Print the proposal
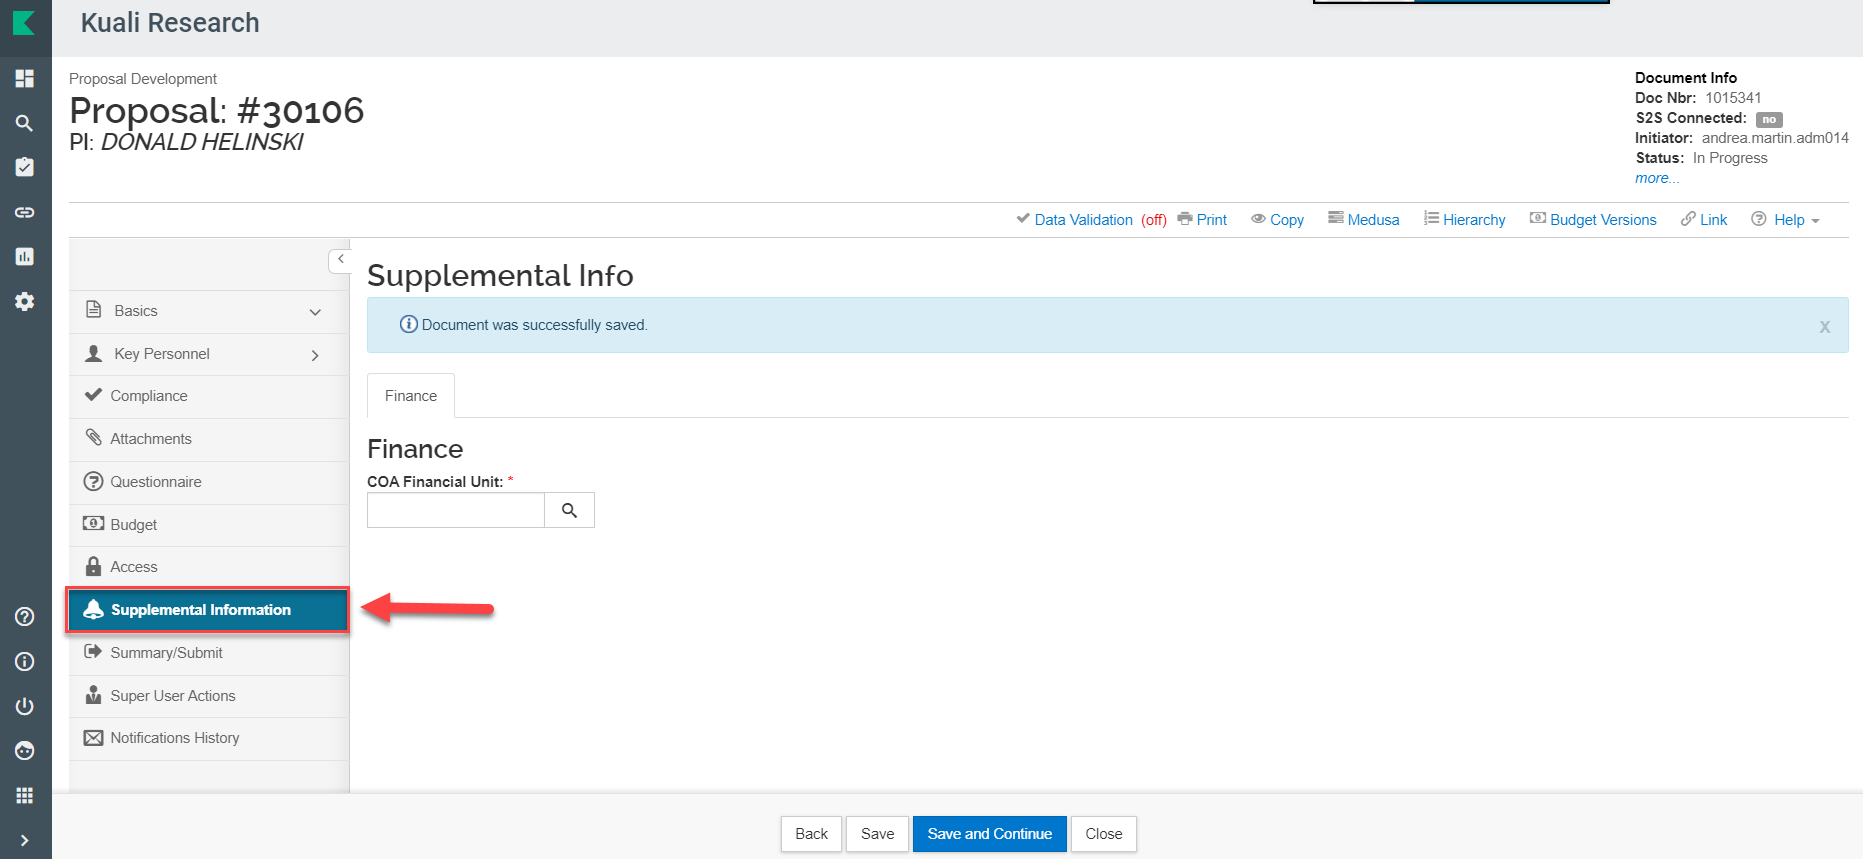This screenshot has width=1863, height=859. tap(1202, 220)
